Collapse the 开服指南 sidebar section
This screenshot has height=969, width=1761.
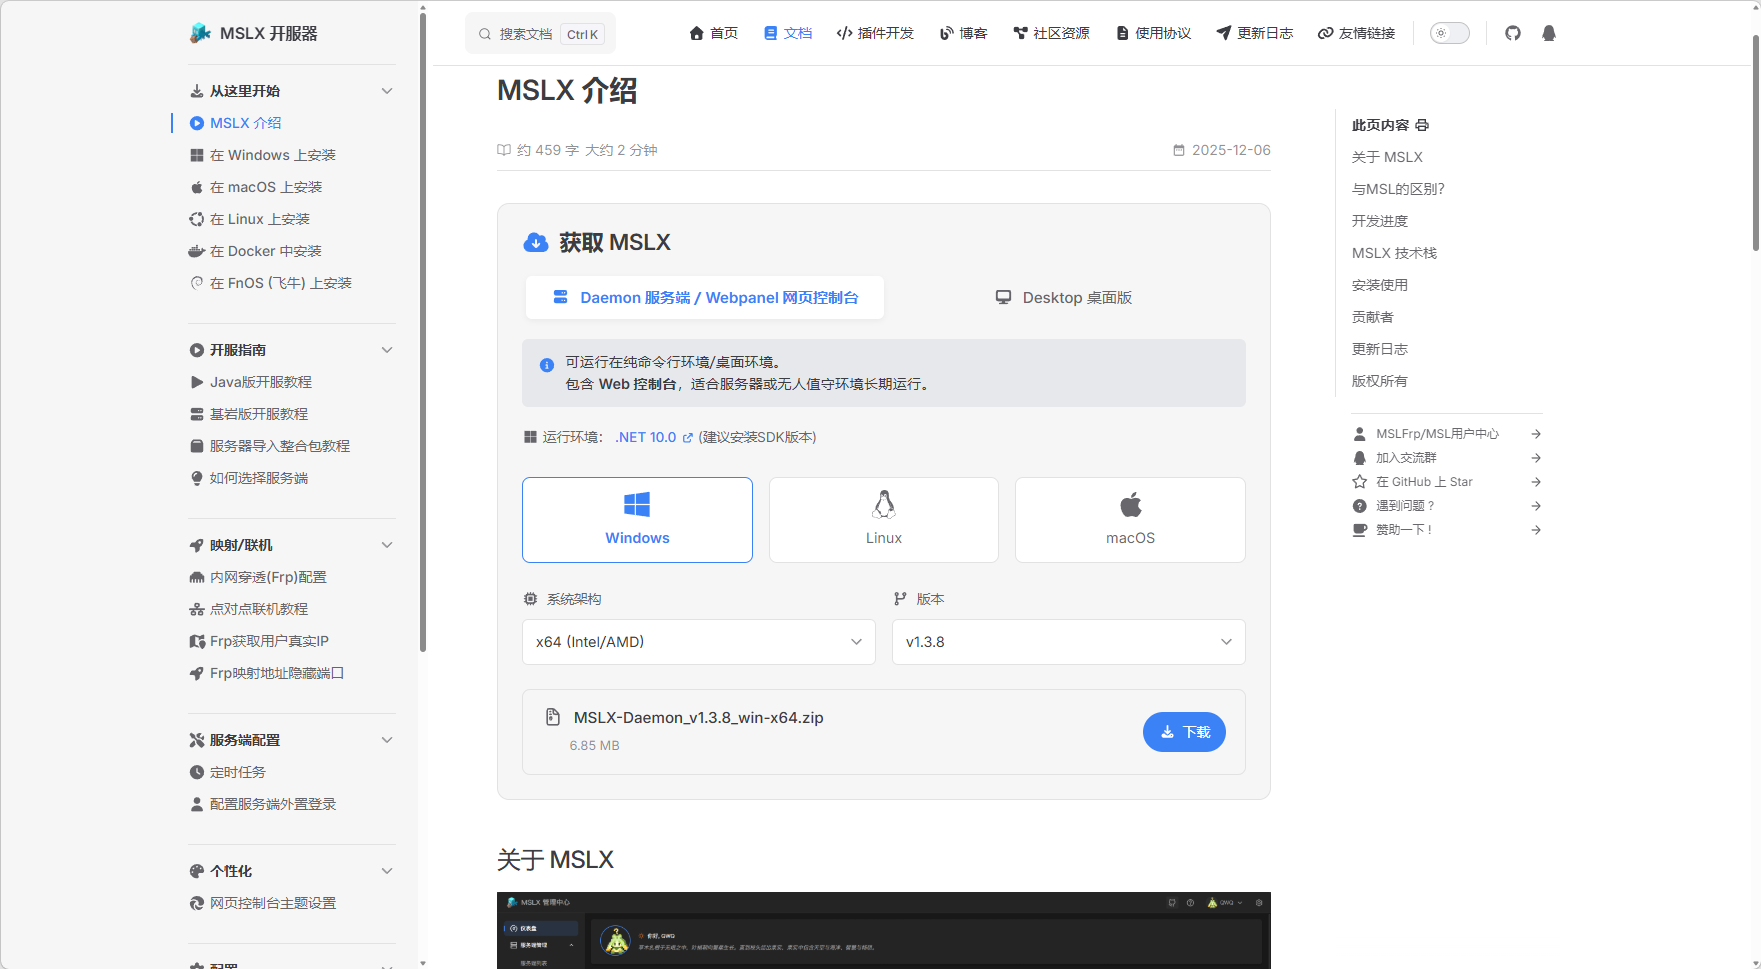[387, 350]
